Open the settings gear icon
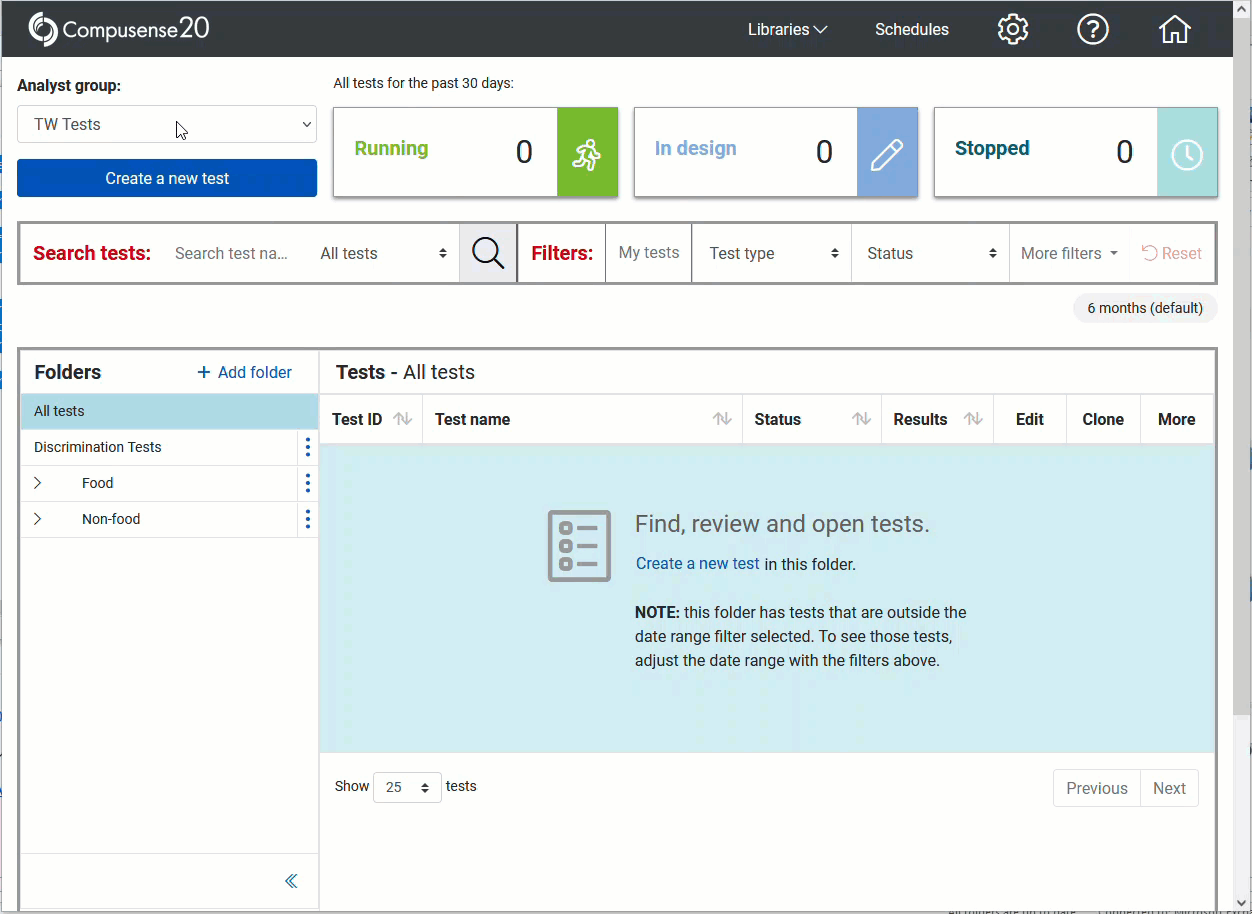1252x914 pixels. click(x=1013, y=29)
